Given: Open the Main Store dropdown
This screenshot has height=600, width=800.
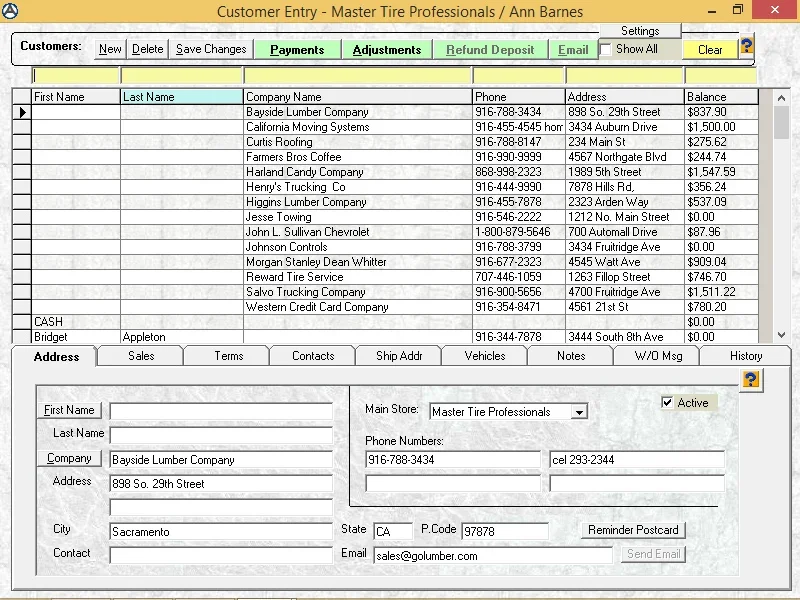Looking at the screenshot, I should pos(578,412).
